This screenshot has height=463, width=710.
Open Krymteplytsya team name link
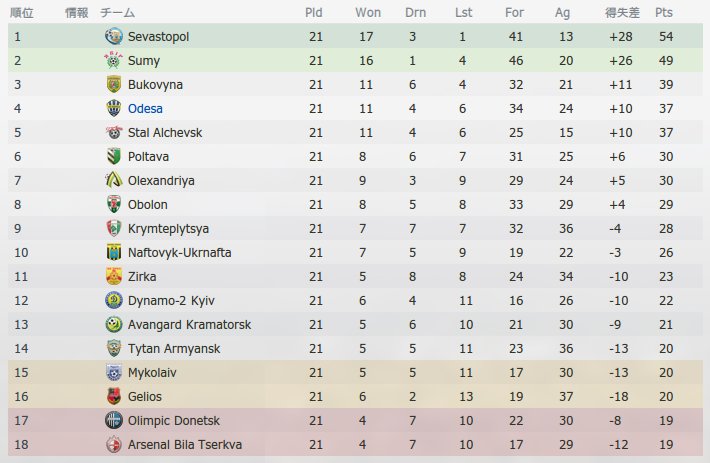(168, 229)
